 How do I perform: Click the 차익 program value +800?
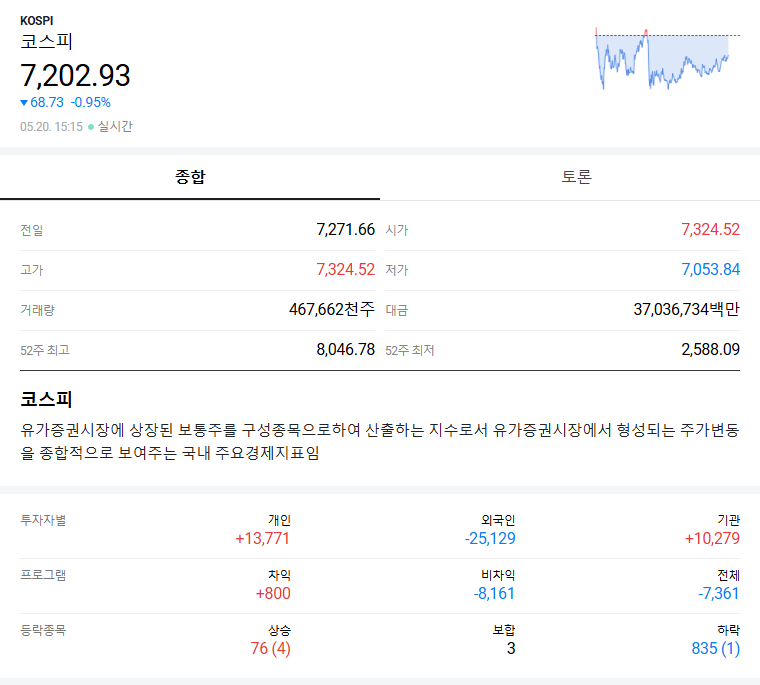273,593
